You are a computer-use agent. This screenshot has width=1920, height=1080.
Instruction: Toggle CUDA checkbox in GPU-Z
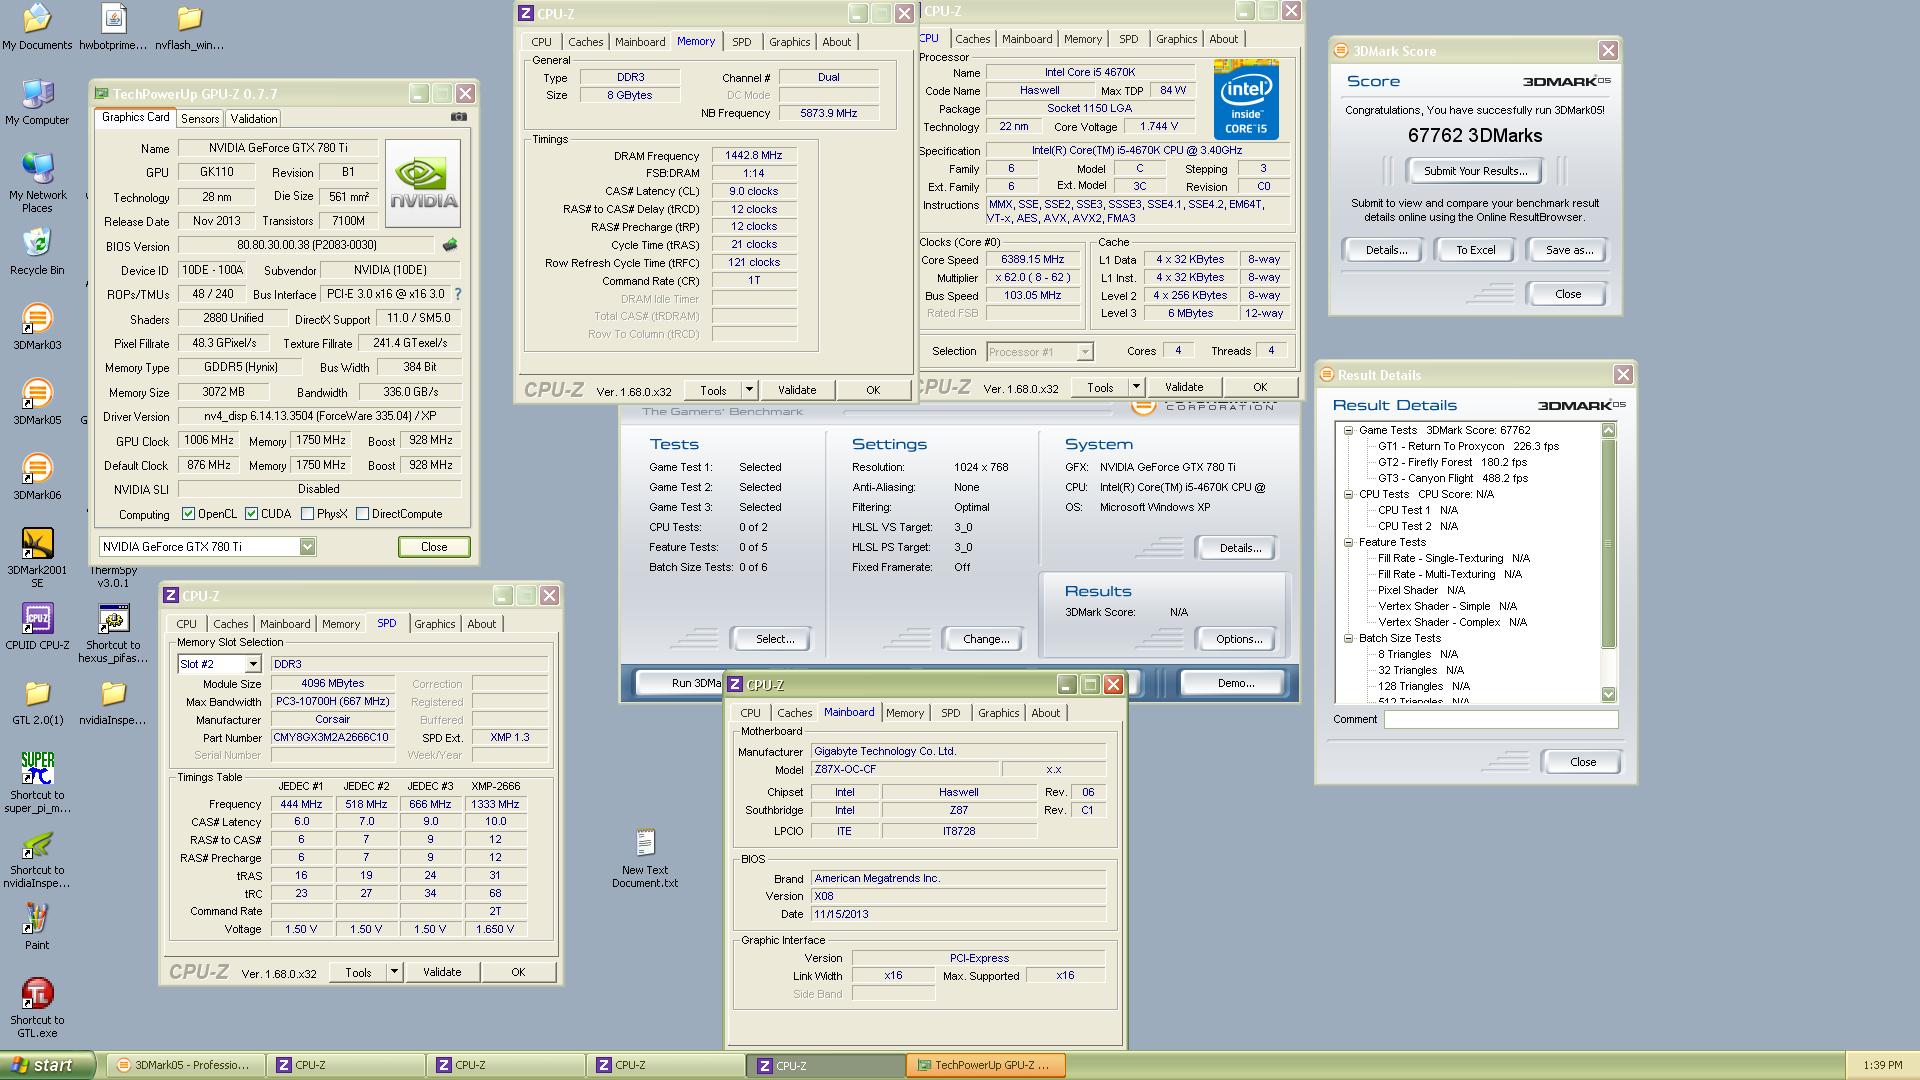pos(251,514)
